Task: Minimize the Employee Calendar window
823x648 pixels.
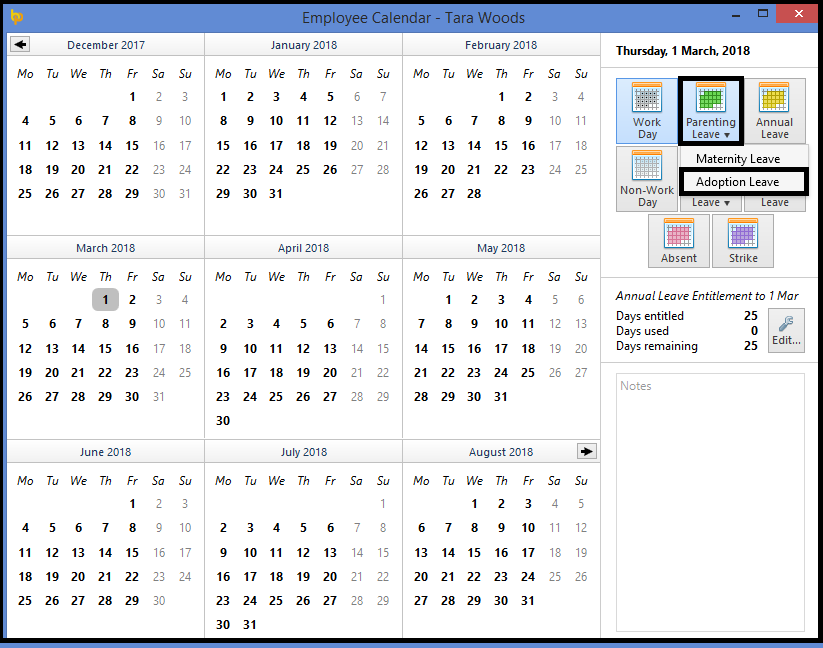Action: (x=736, y=16)
